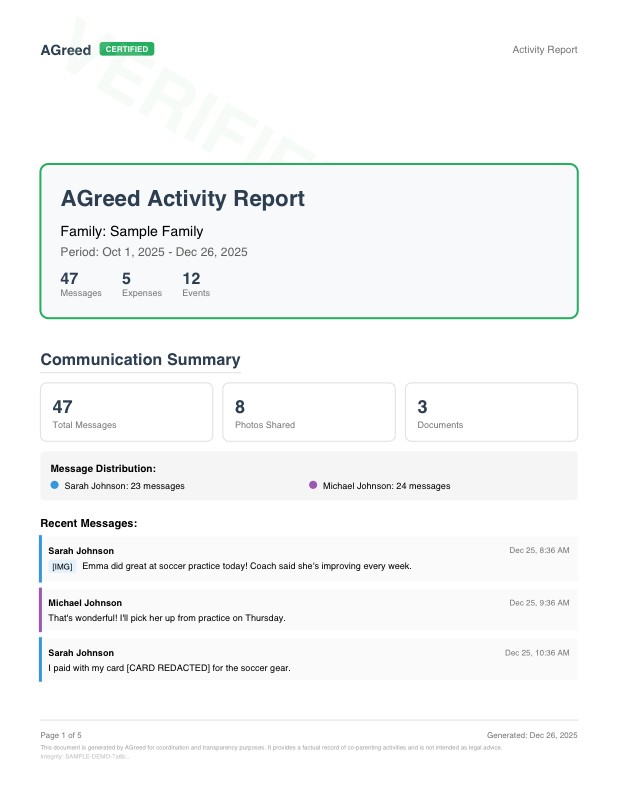Click the CARD REDACTED message text

169,668
